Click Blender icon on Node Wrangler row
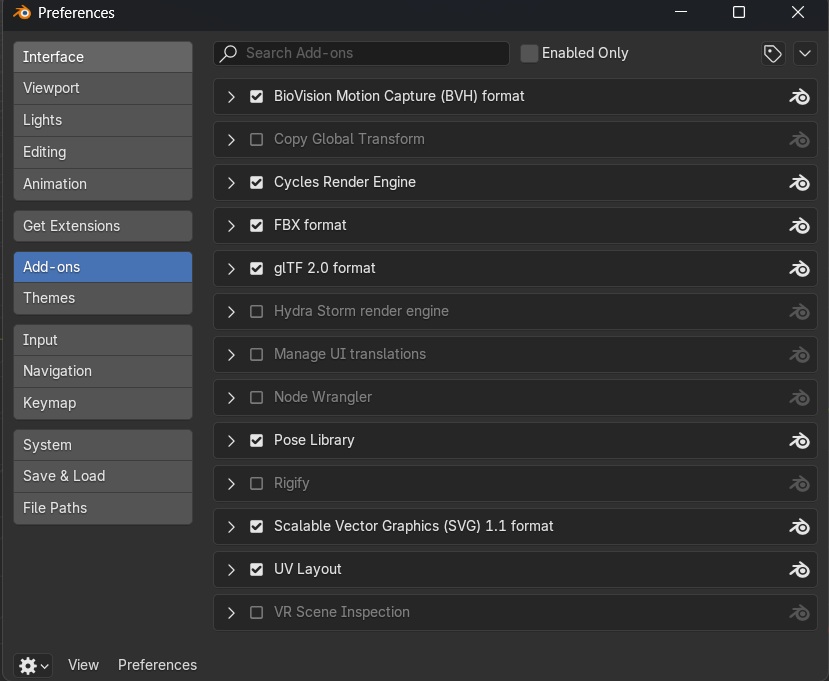Image resolution: width=829 pixels, height=681 pixels. [799, 398]
